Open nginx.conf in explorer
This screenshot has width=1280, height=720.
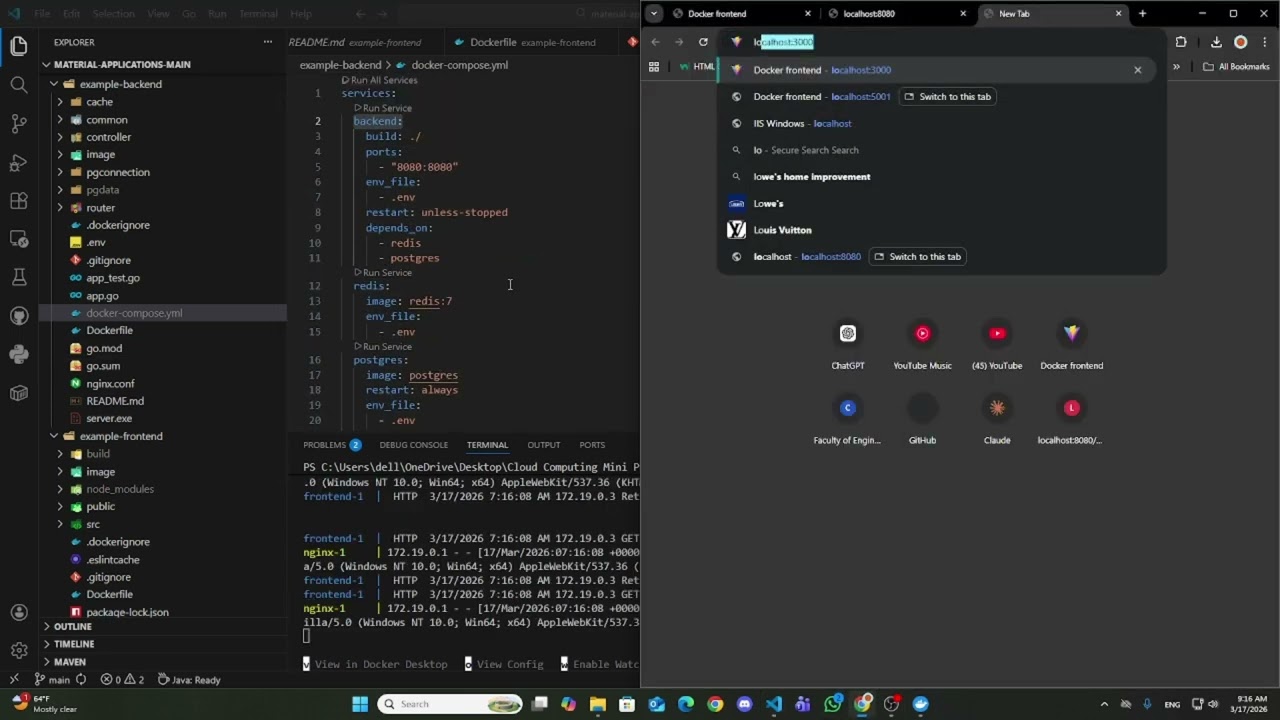[110, 384]
